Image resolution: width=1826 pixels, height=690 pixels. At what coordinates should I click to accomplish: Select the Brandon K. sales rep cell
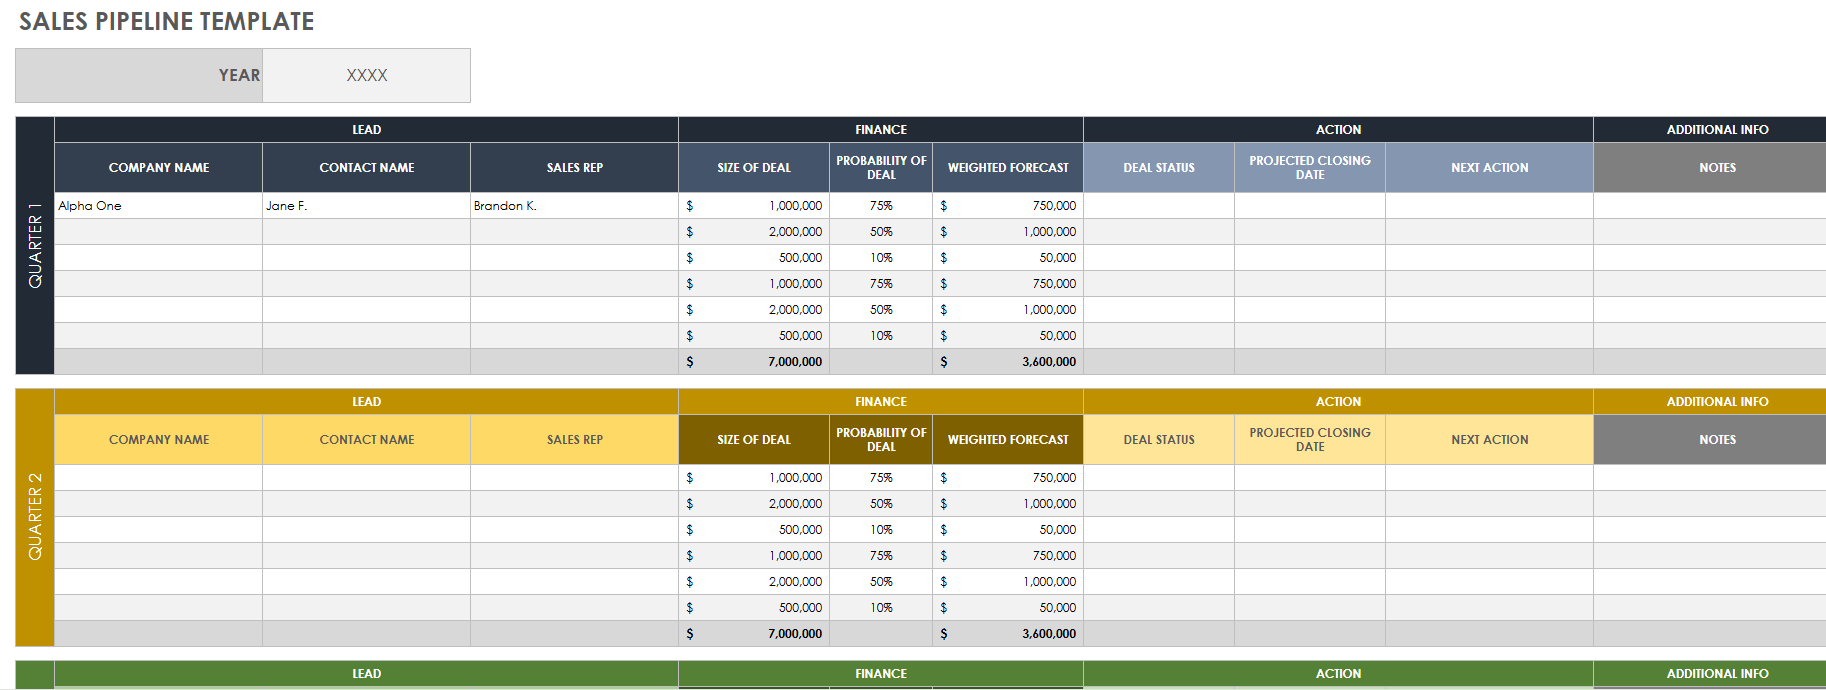pyautogui.click(x=574, y=206)
